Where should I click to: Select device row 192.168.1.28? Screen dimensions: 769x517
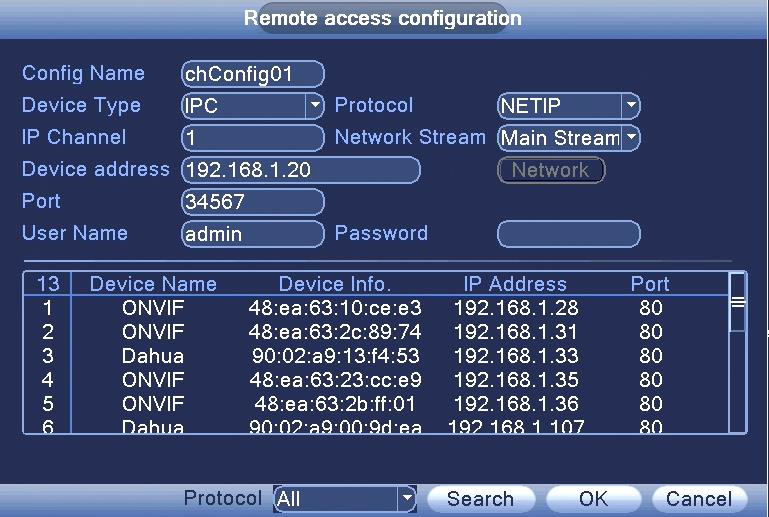tap(376, 308)
